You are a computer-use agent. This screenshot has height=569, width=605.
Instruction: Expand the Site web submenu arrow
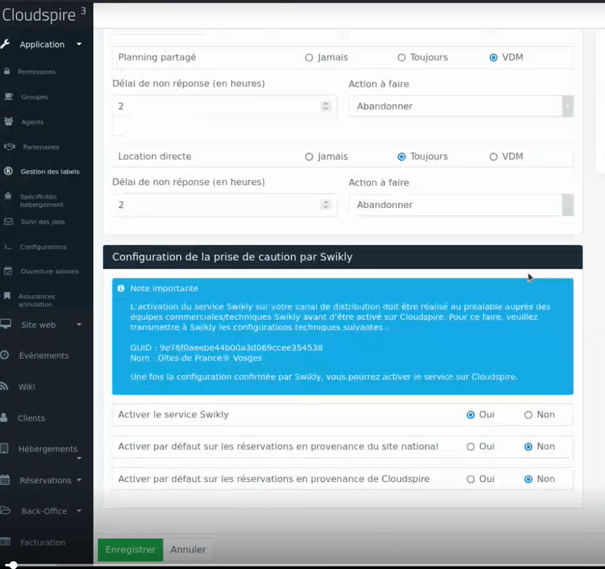click(79, 324)
